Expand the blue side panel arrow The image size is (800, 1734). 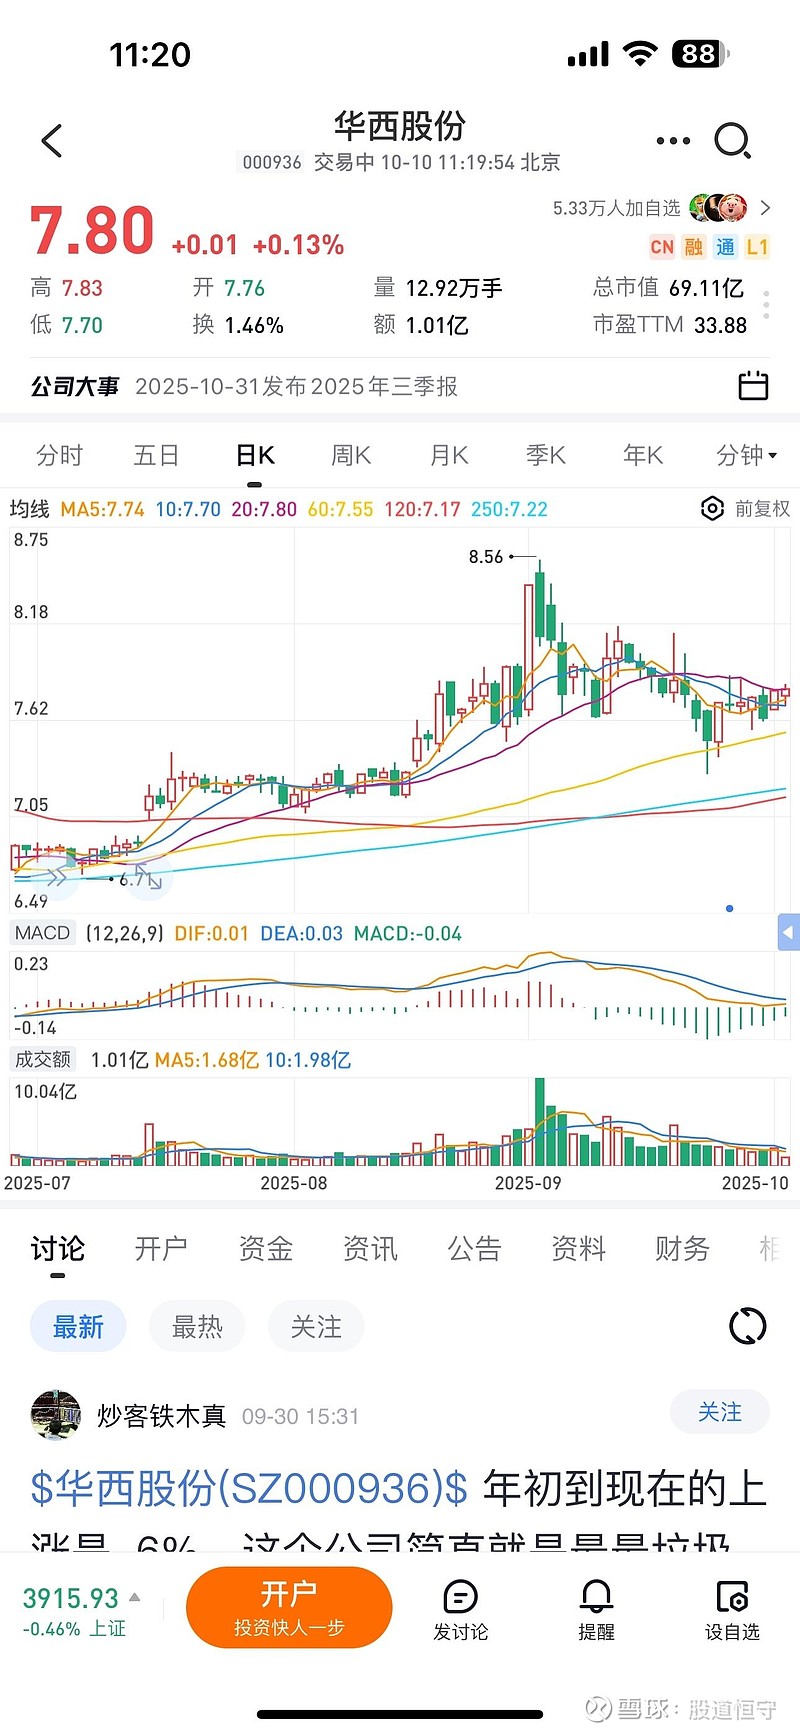[788, 932]
